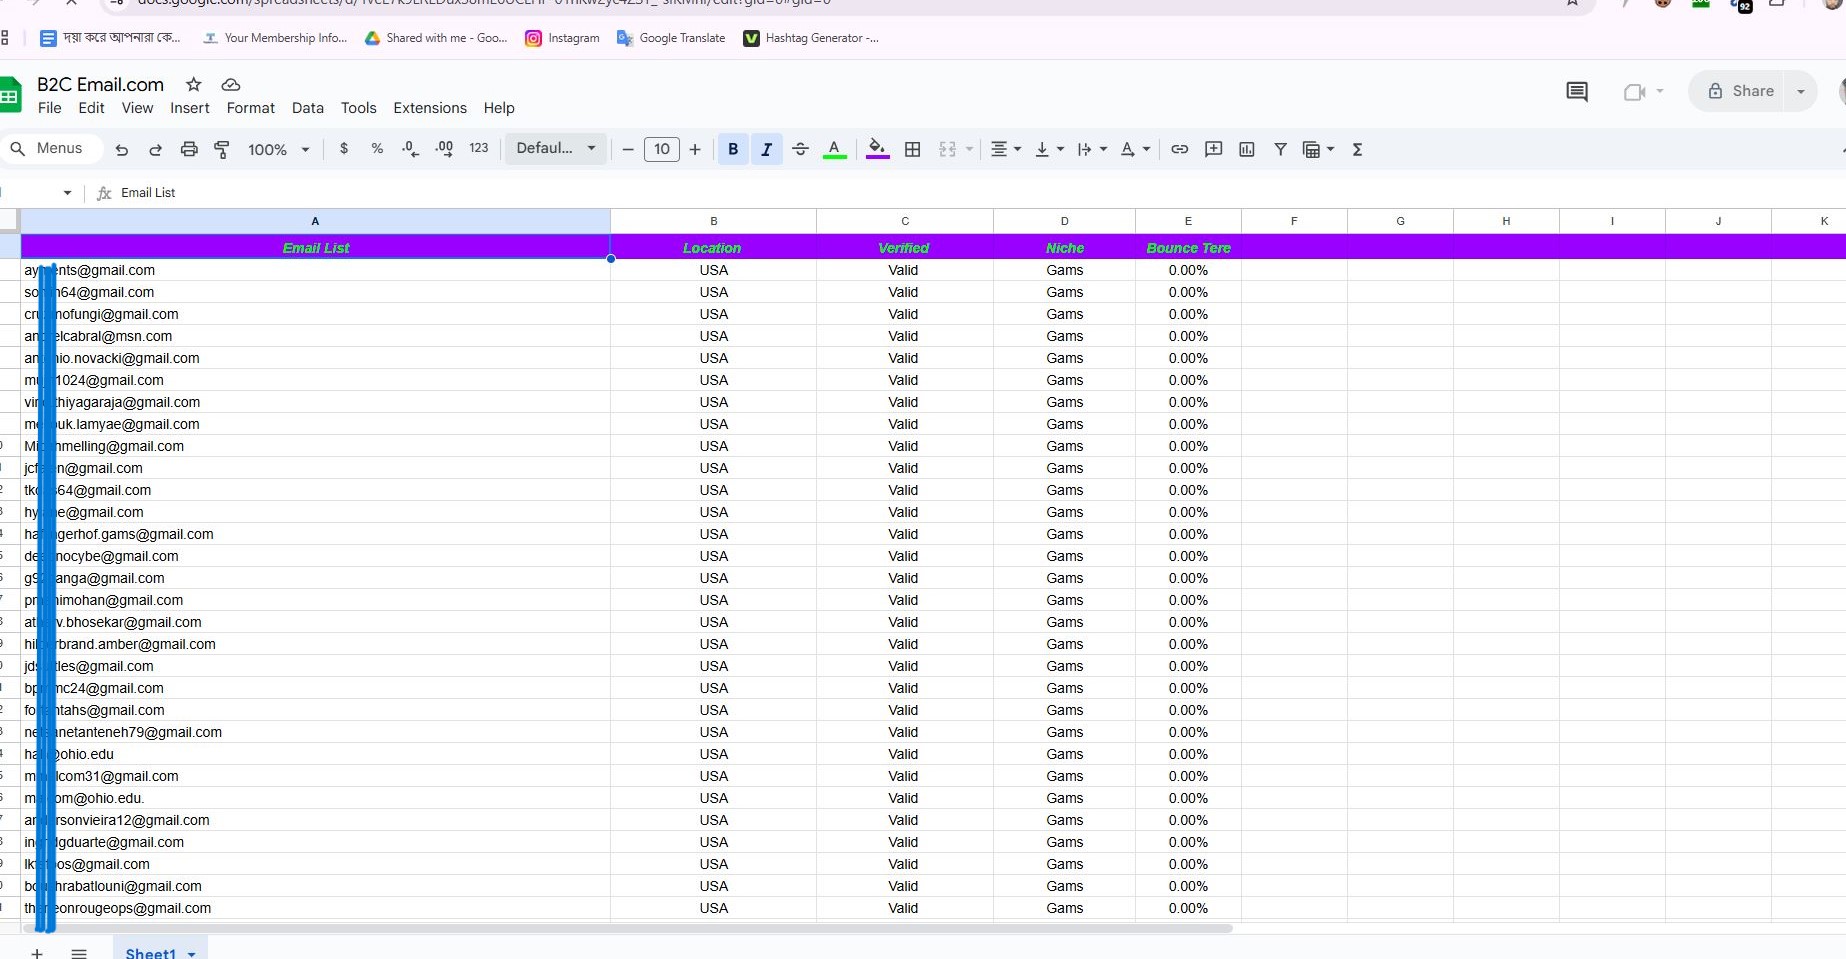Open the Edit menu

click(91, 108)
